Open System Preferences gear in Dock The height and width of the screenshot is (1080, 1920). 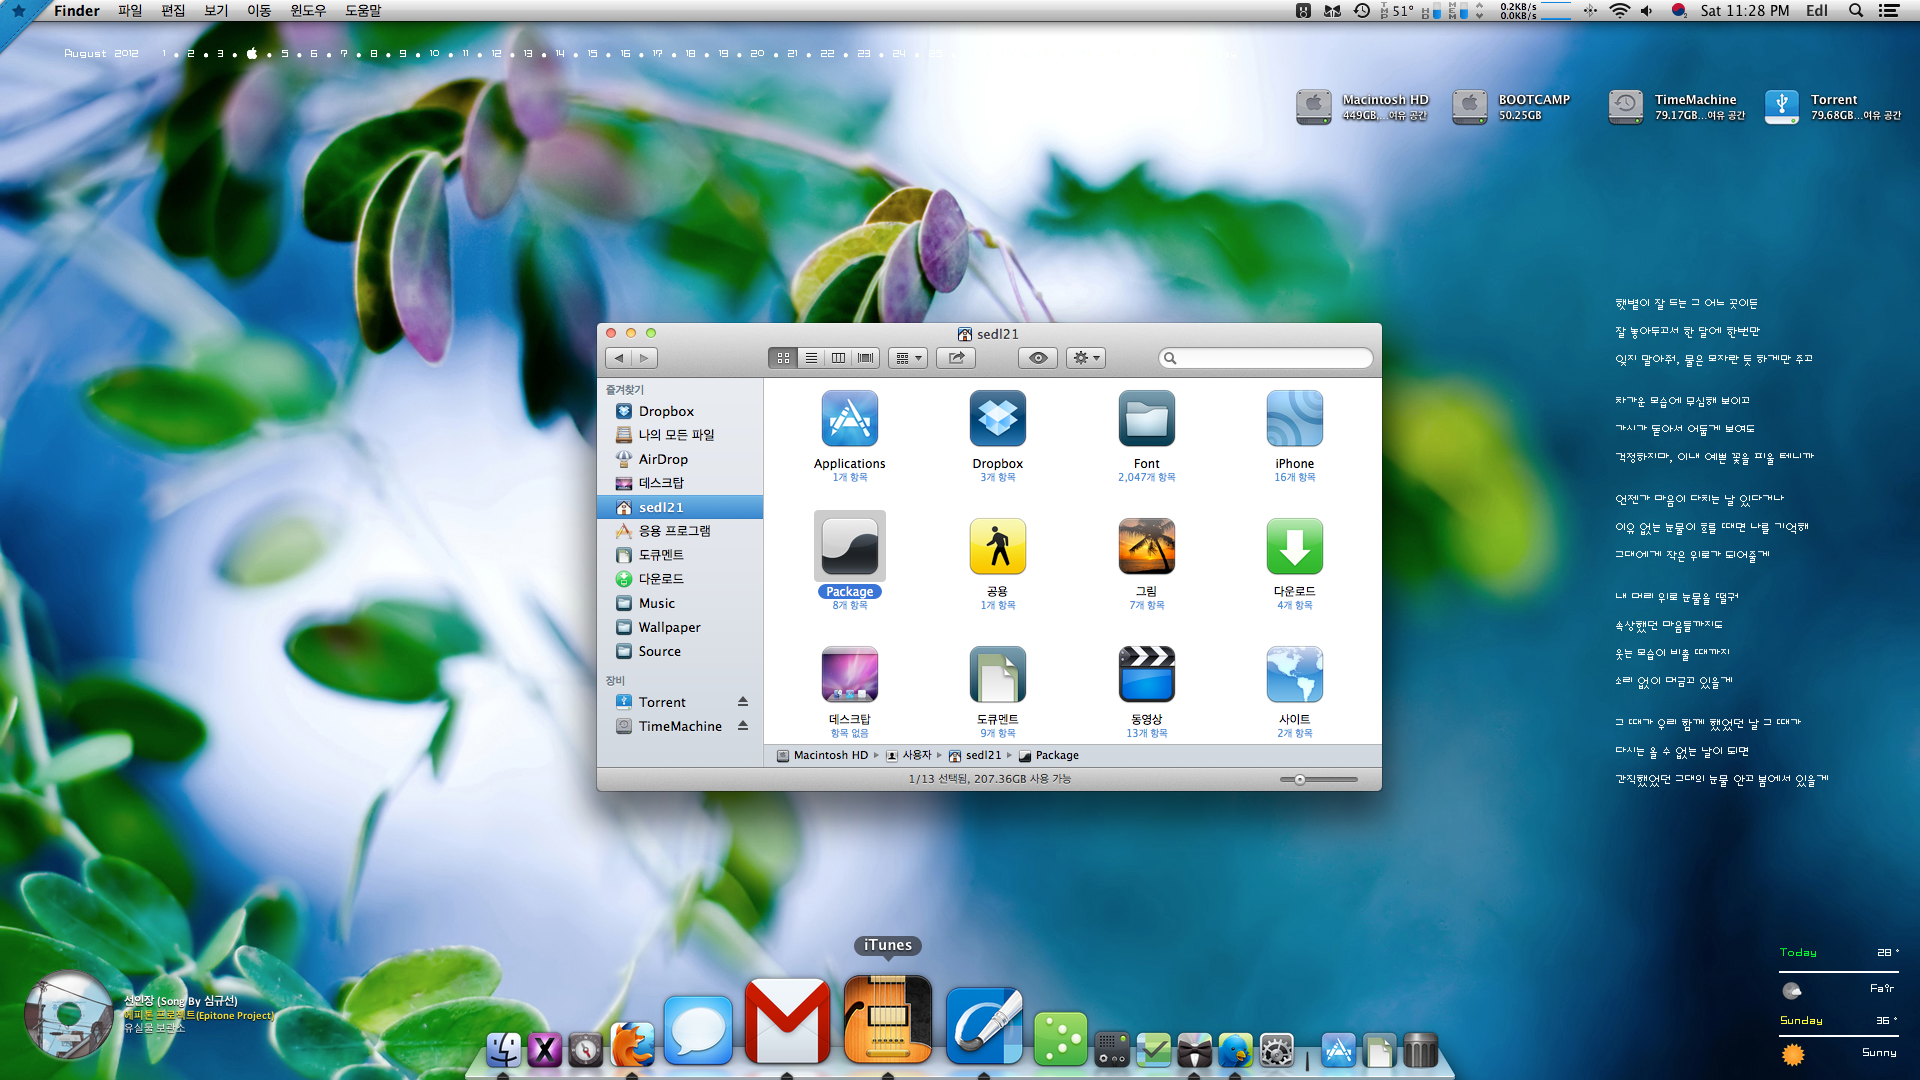tap(1277, 1050)
